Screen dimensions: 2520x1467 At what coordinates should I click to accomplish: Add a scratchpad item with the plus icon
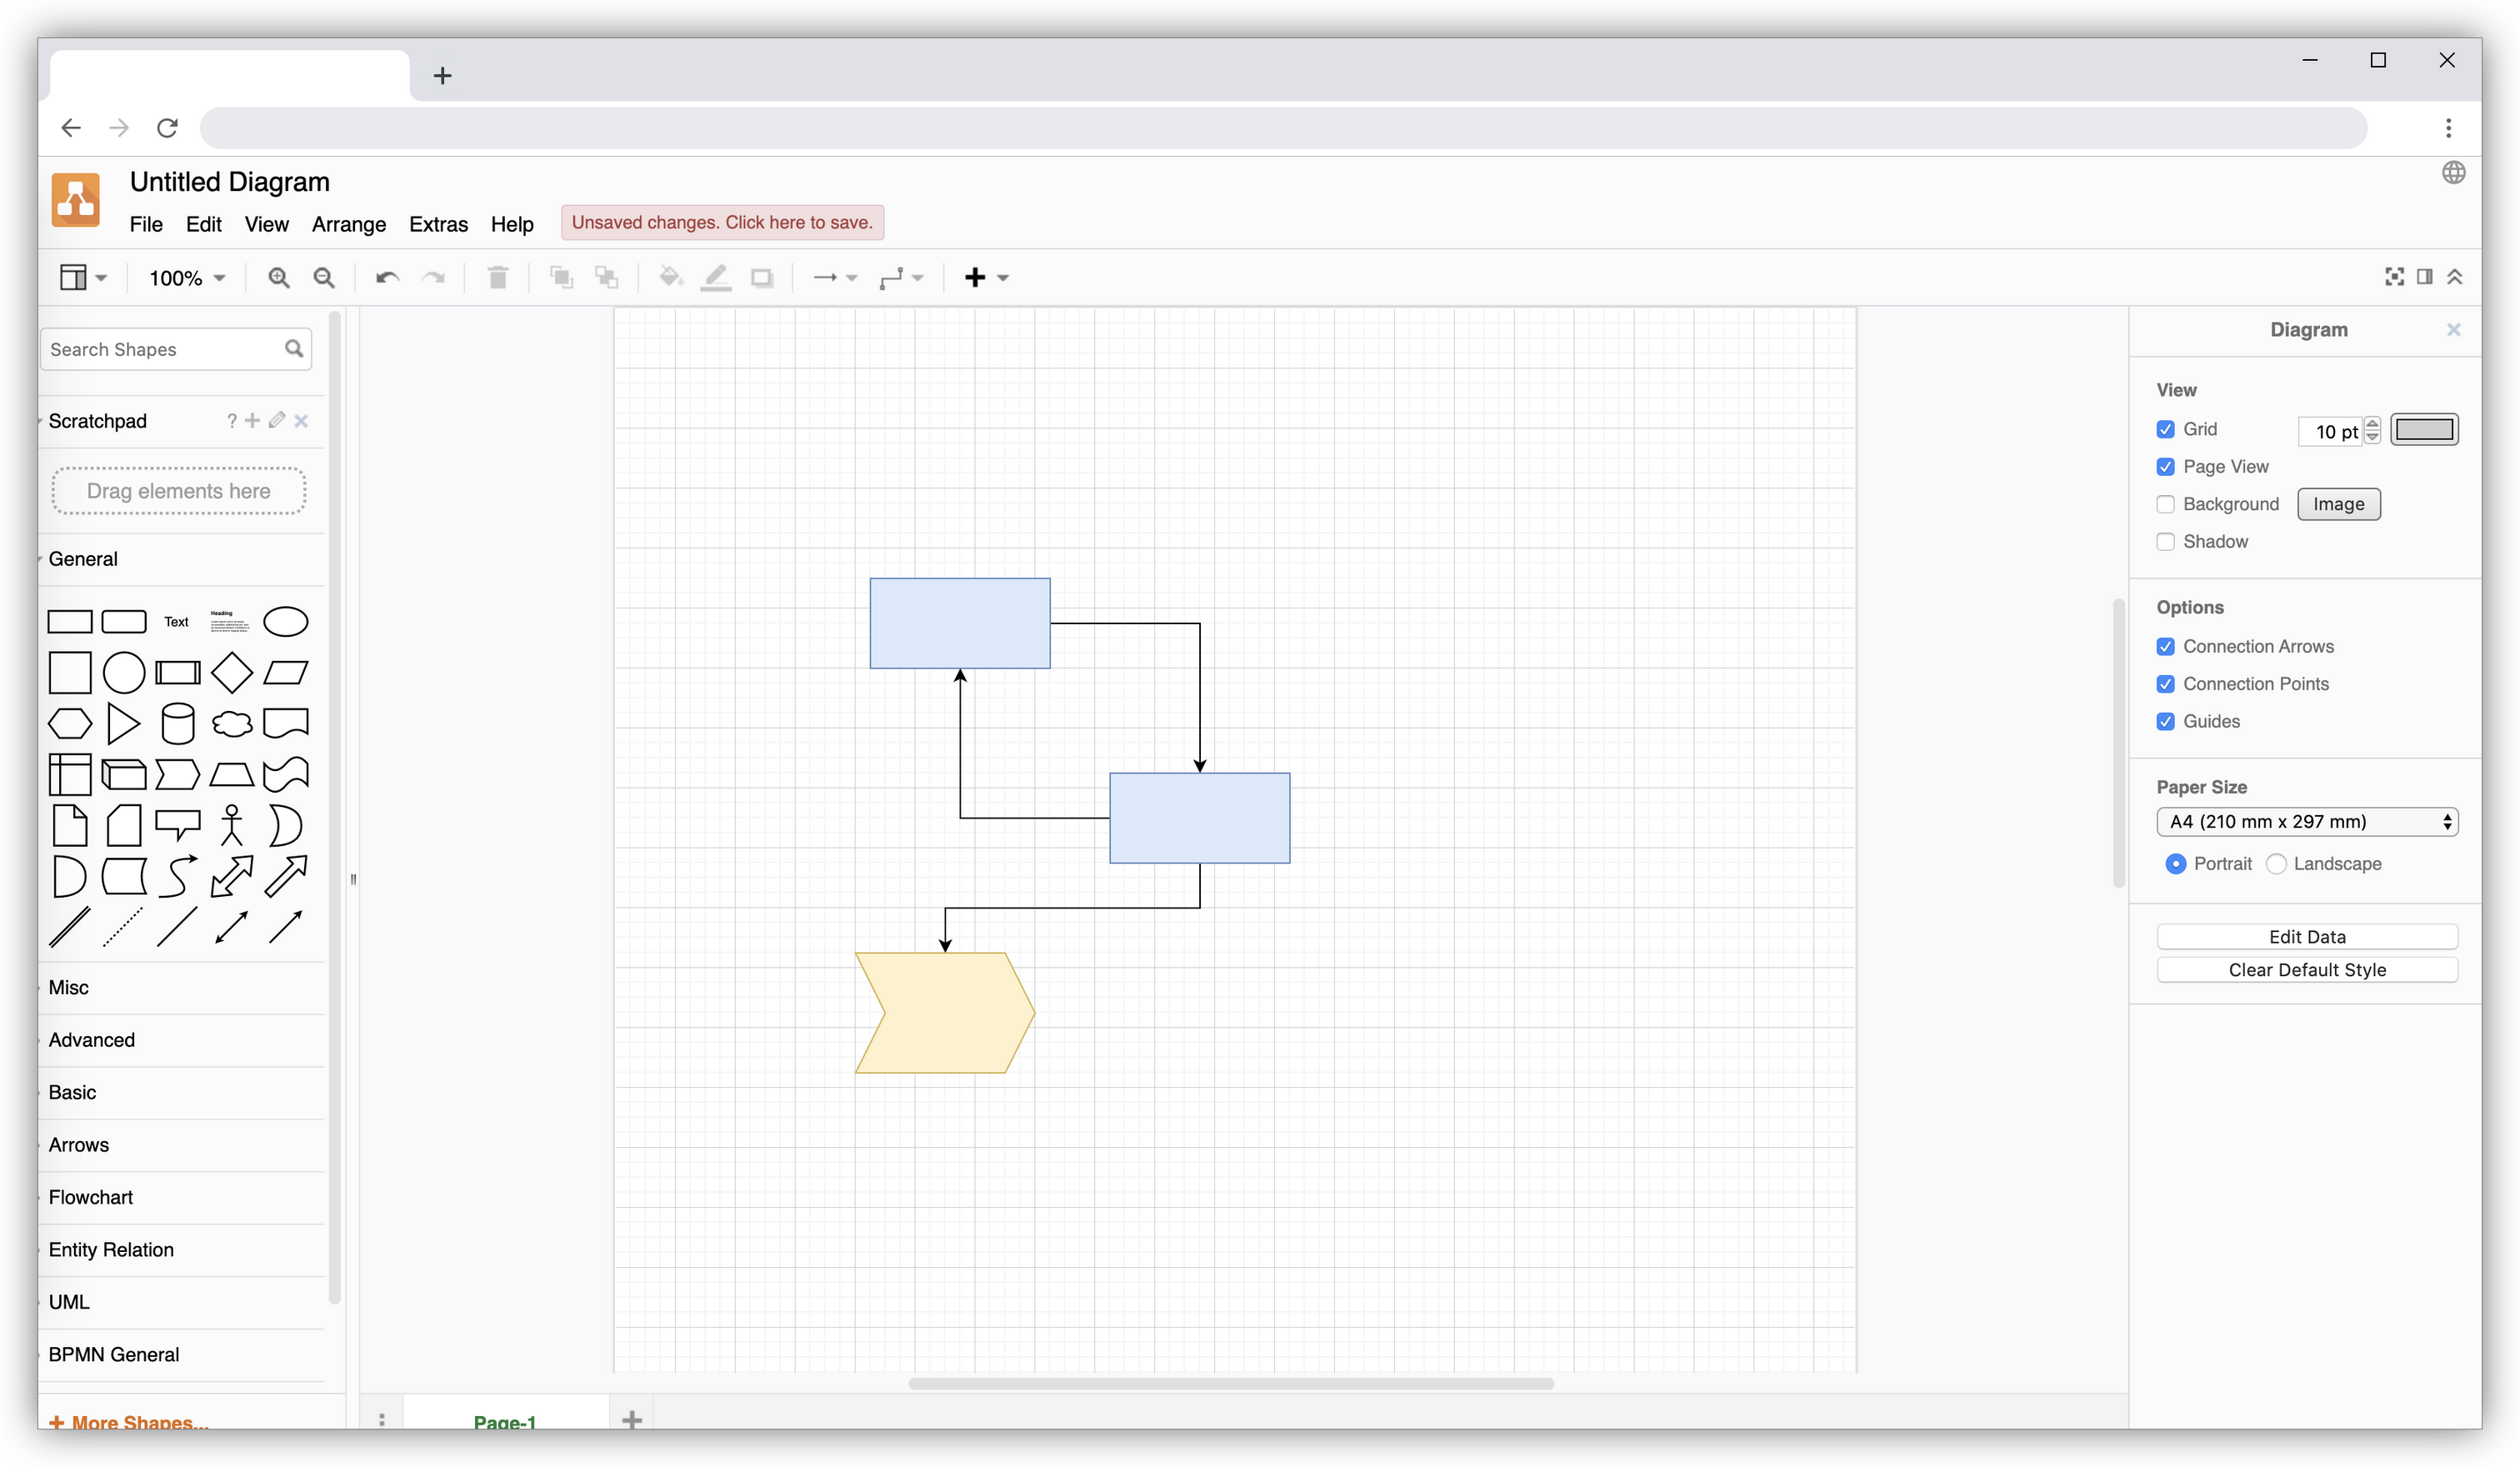[252, 421]
